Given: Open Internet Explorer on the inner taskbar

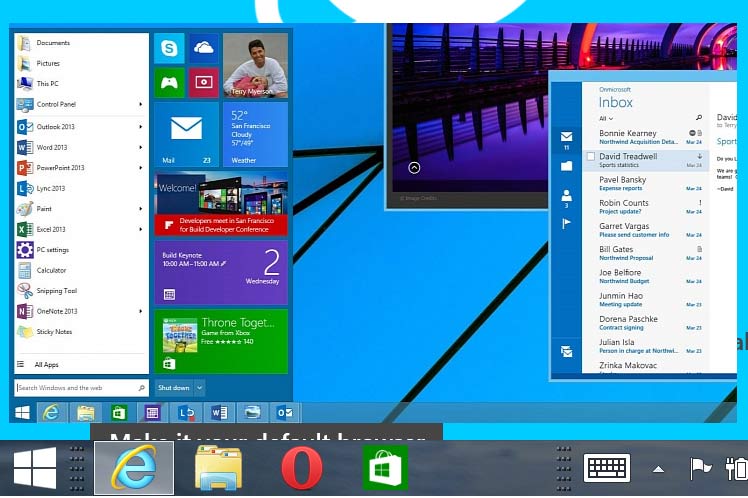Looking at the screenshot, I should pyautogui.click(x=52, y=413).
